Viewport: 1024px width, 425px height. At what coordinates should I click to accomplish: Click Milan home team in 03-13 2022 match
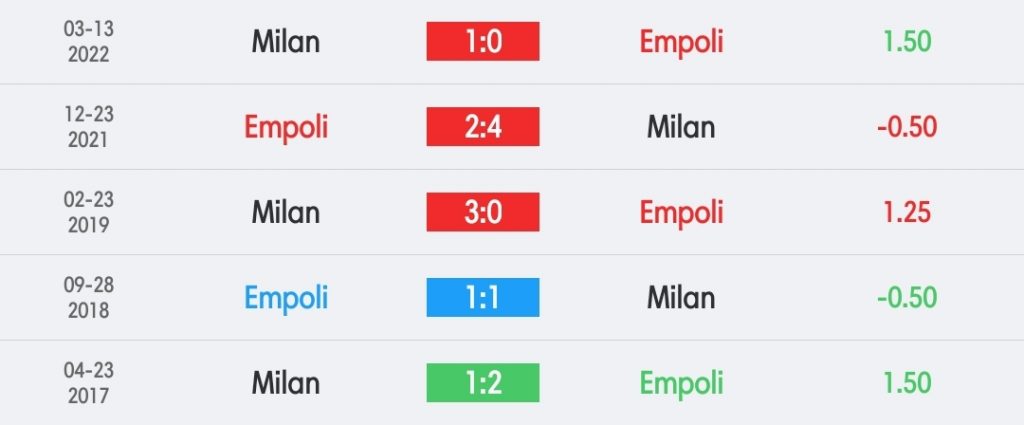tap(286, 42)
